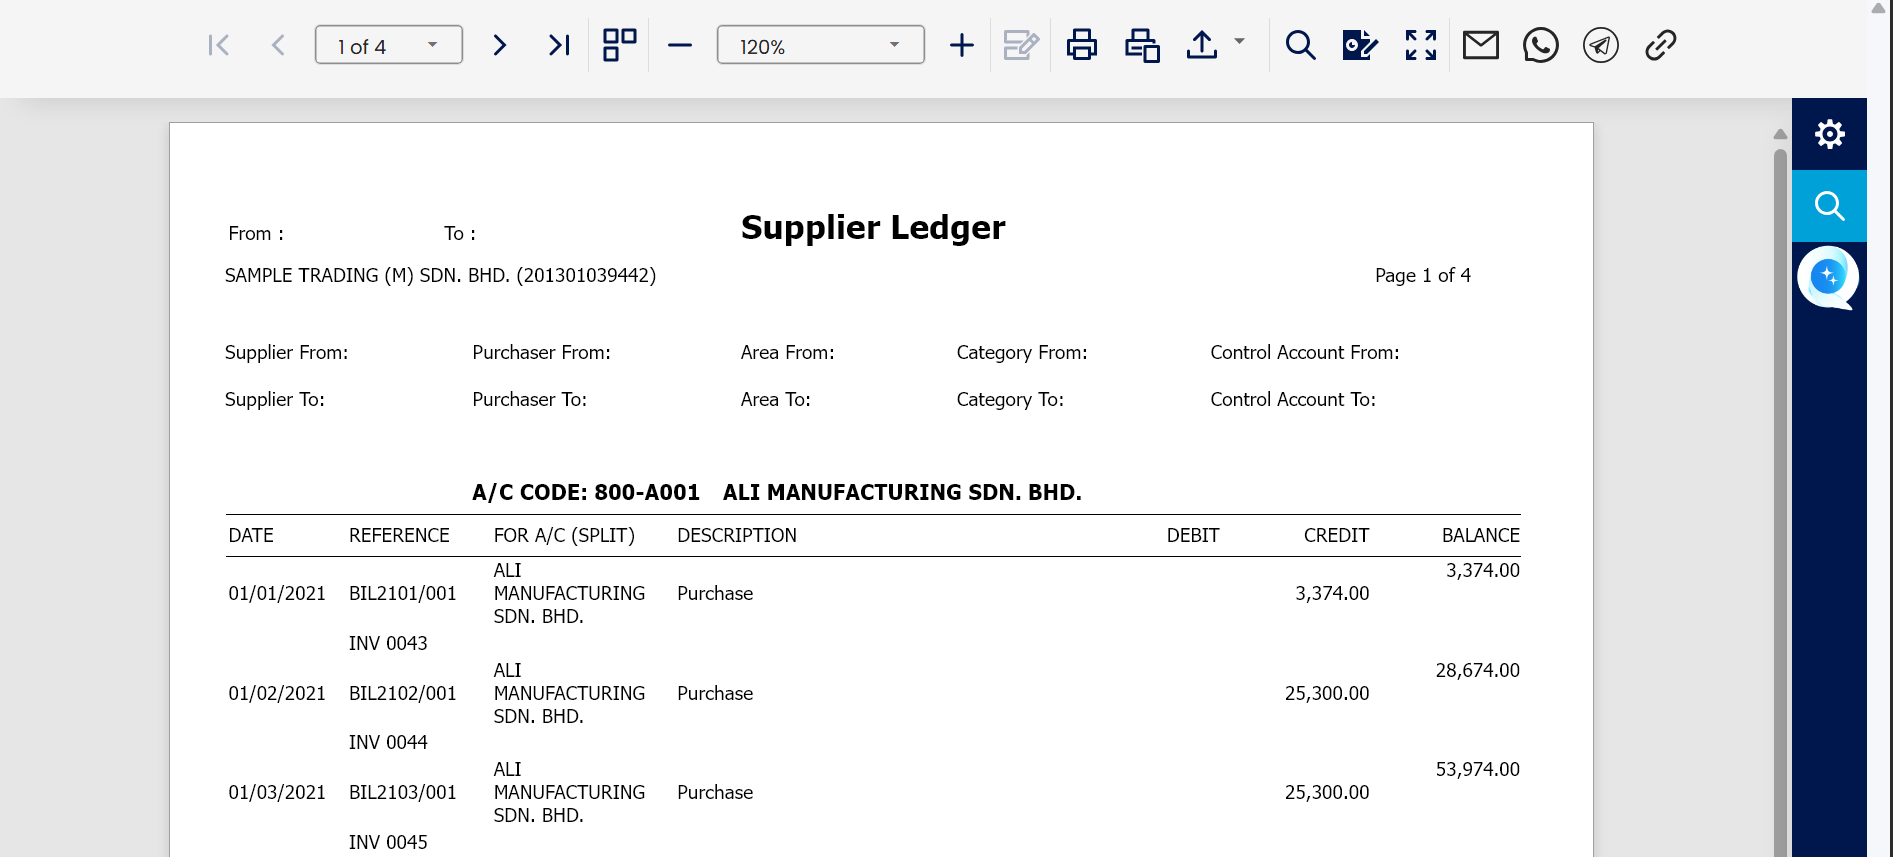Go to the next page
Viewport: 1893px width, 857px height.
(500, 45)
